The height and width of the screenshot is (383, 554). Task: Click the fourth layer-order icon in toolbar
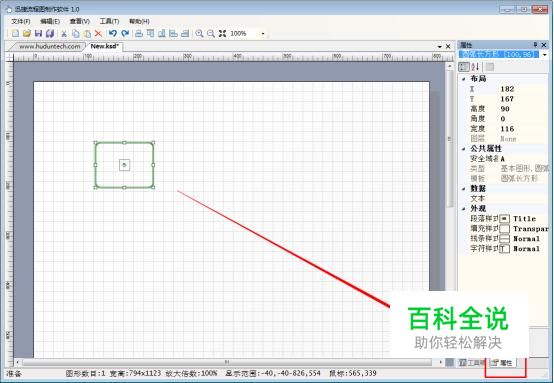pos(173,34)
